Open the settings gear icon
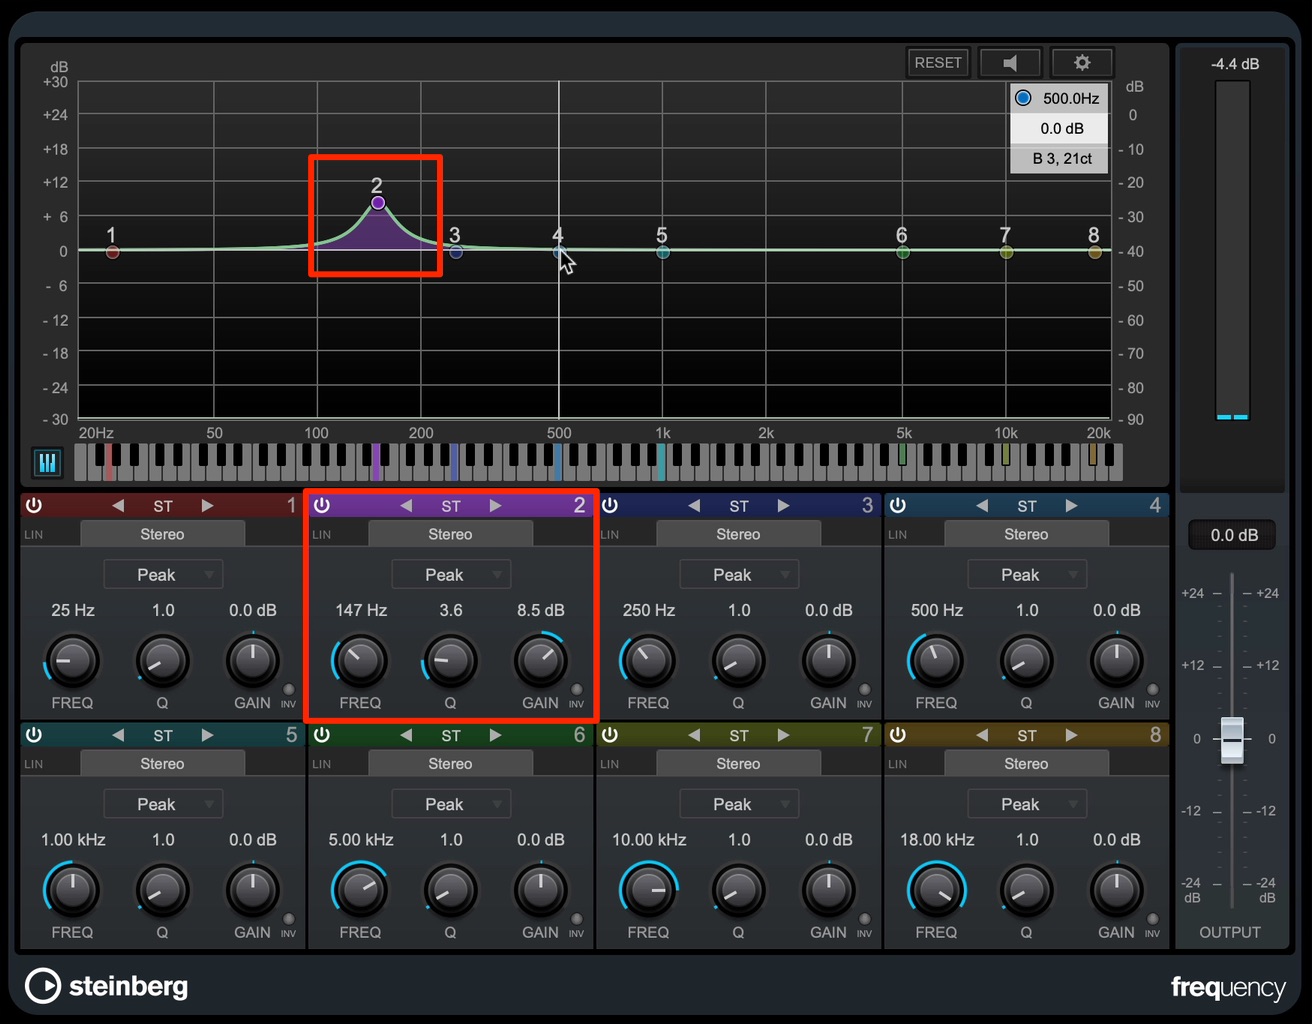 [1082, 63]
